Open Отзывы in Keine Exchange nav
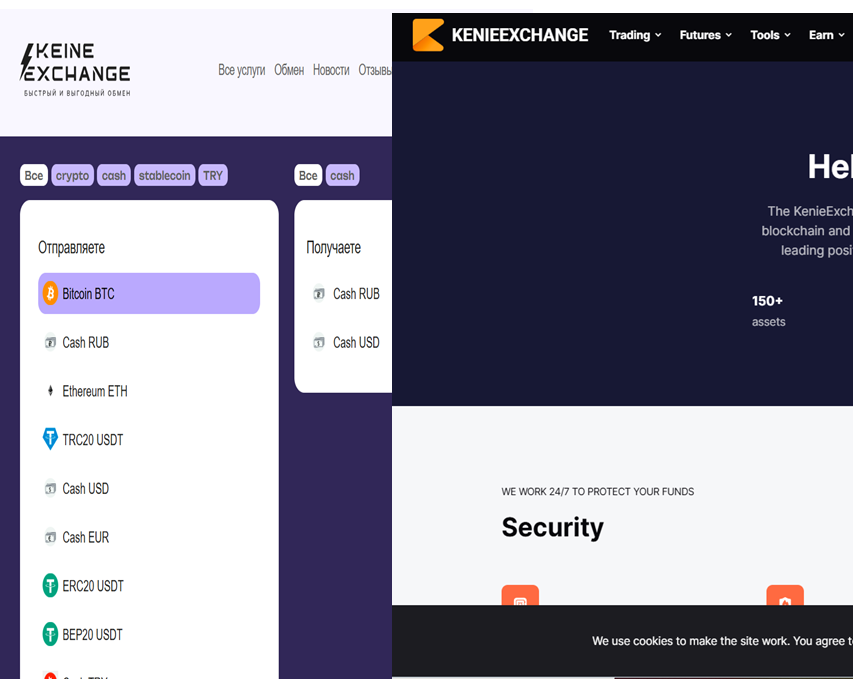The height and width of the screenshot is (679, 853). pos(375,70)
